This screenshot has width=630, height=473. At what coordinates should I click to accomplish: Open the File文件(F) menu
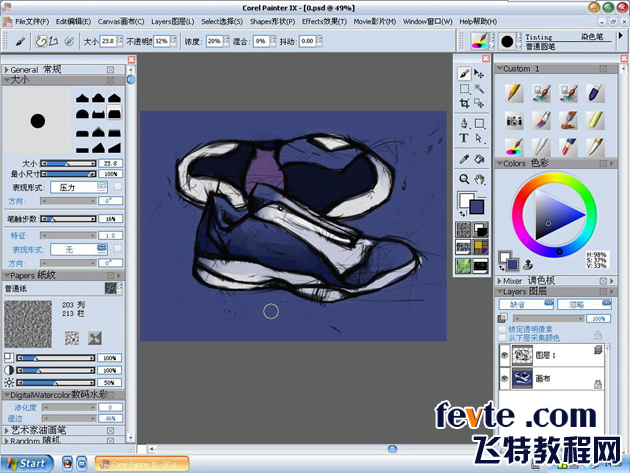click(32, 21)
